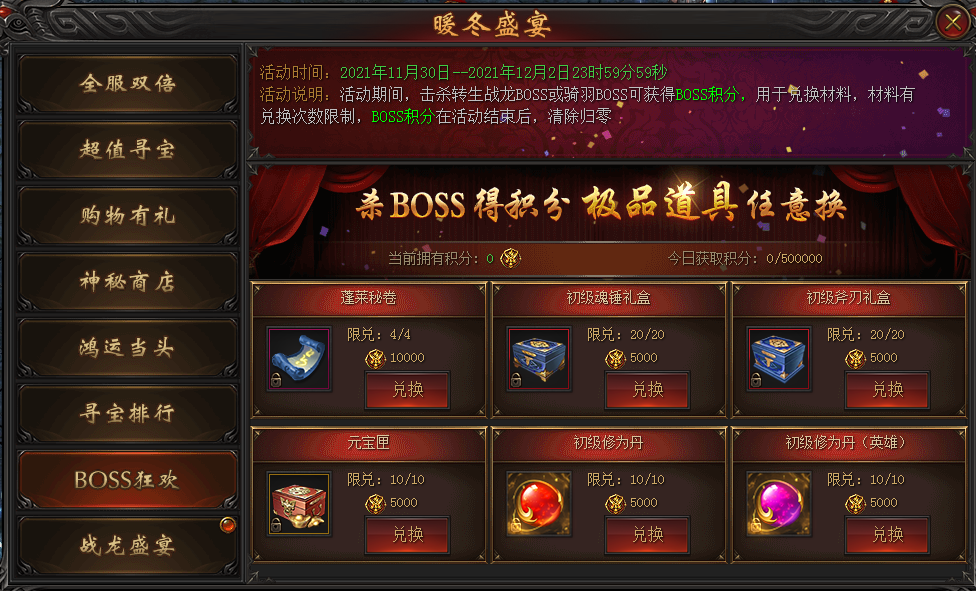Click the 蓬莱秘卷 scroll item icon
The width and height of the screenshot is (976, 591).
pos(299,359)
